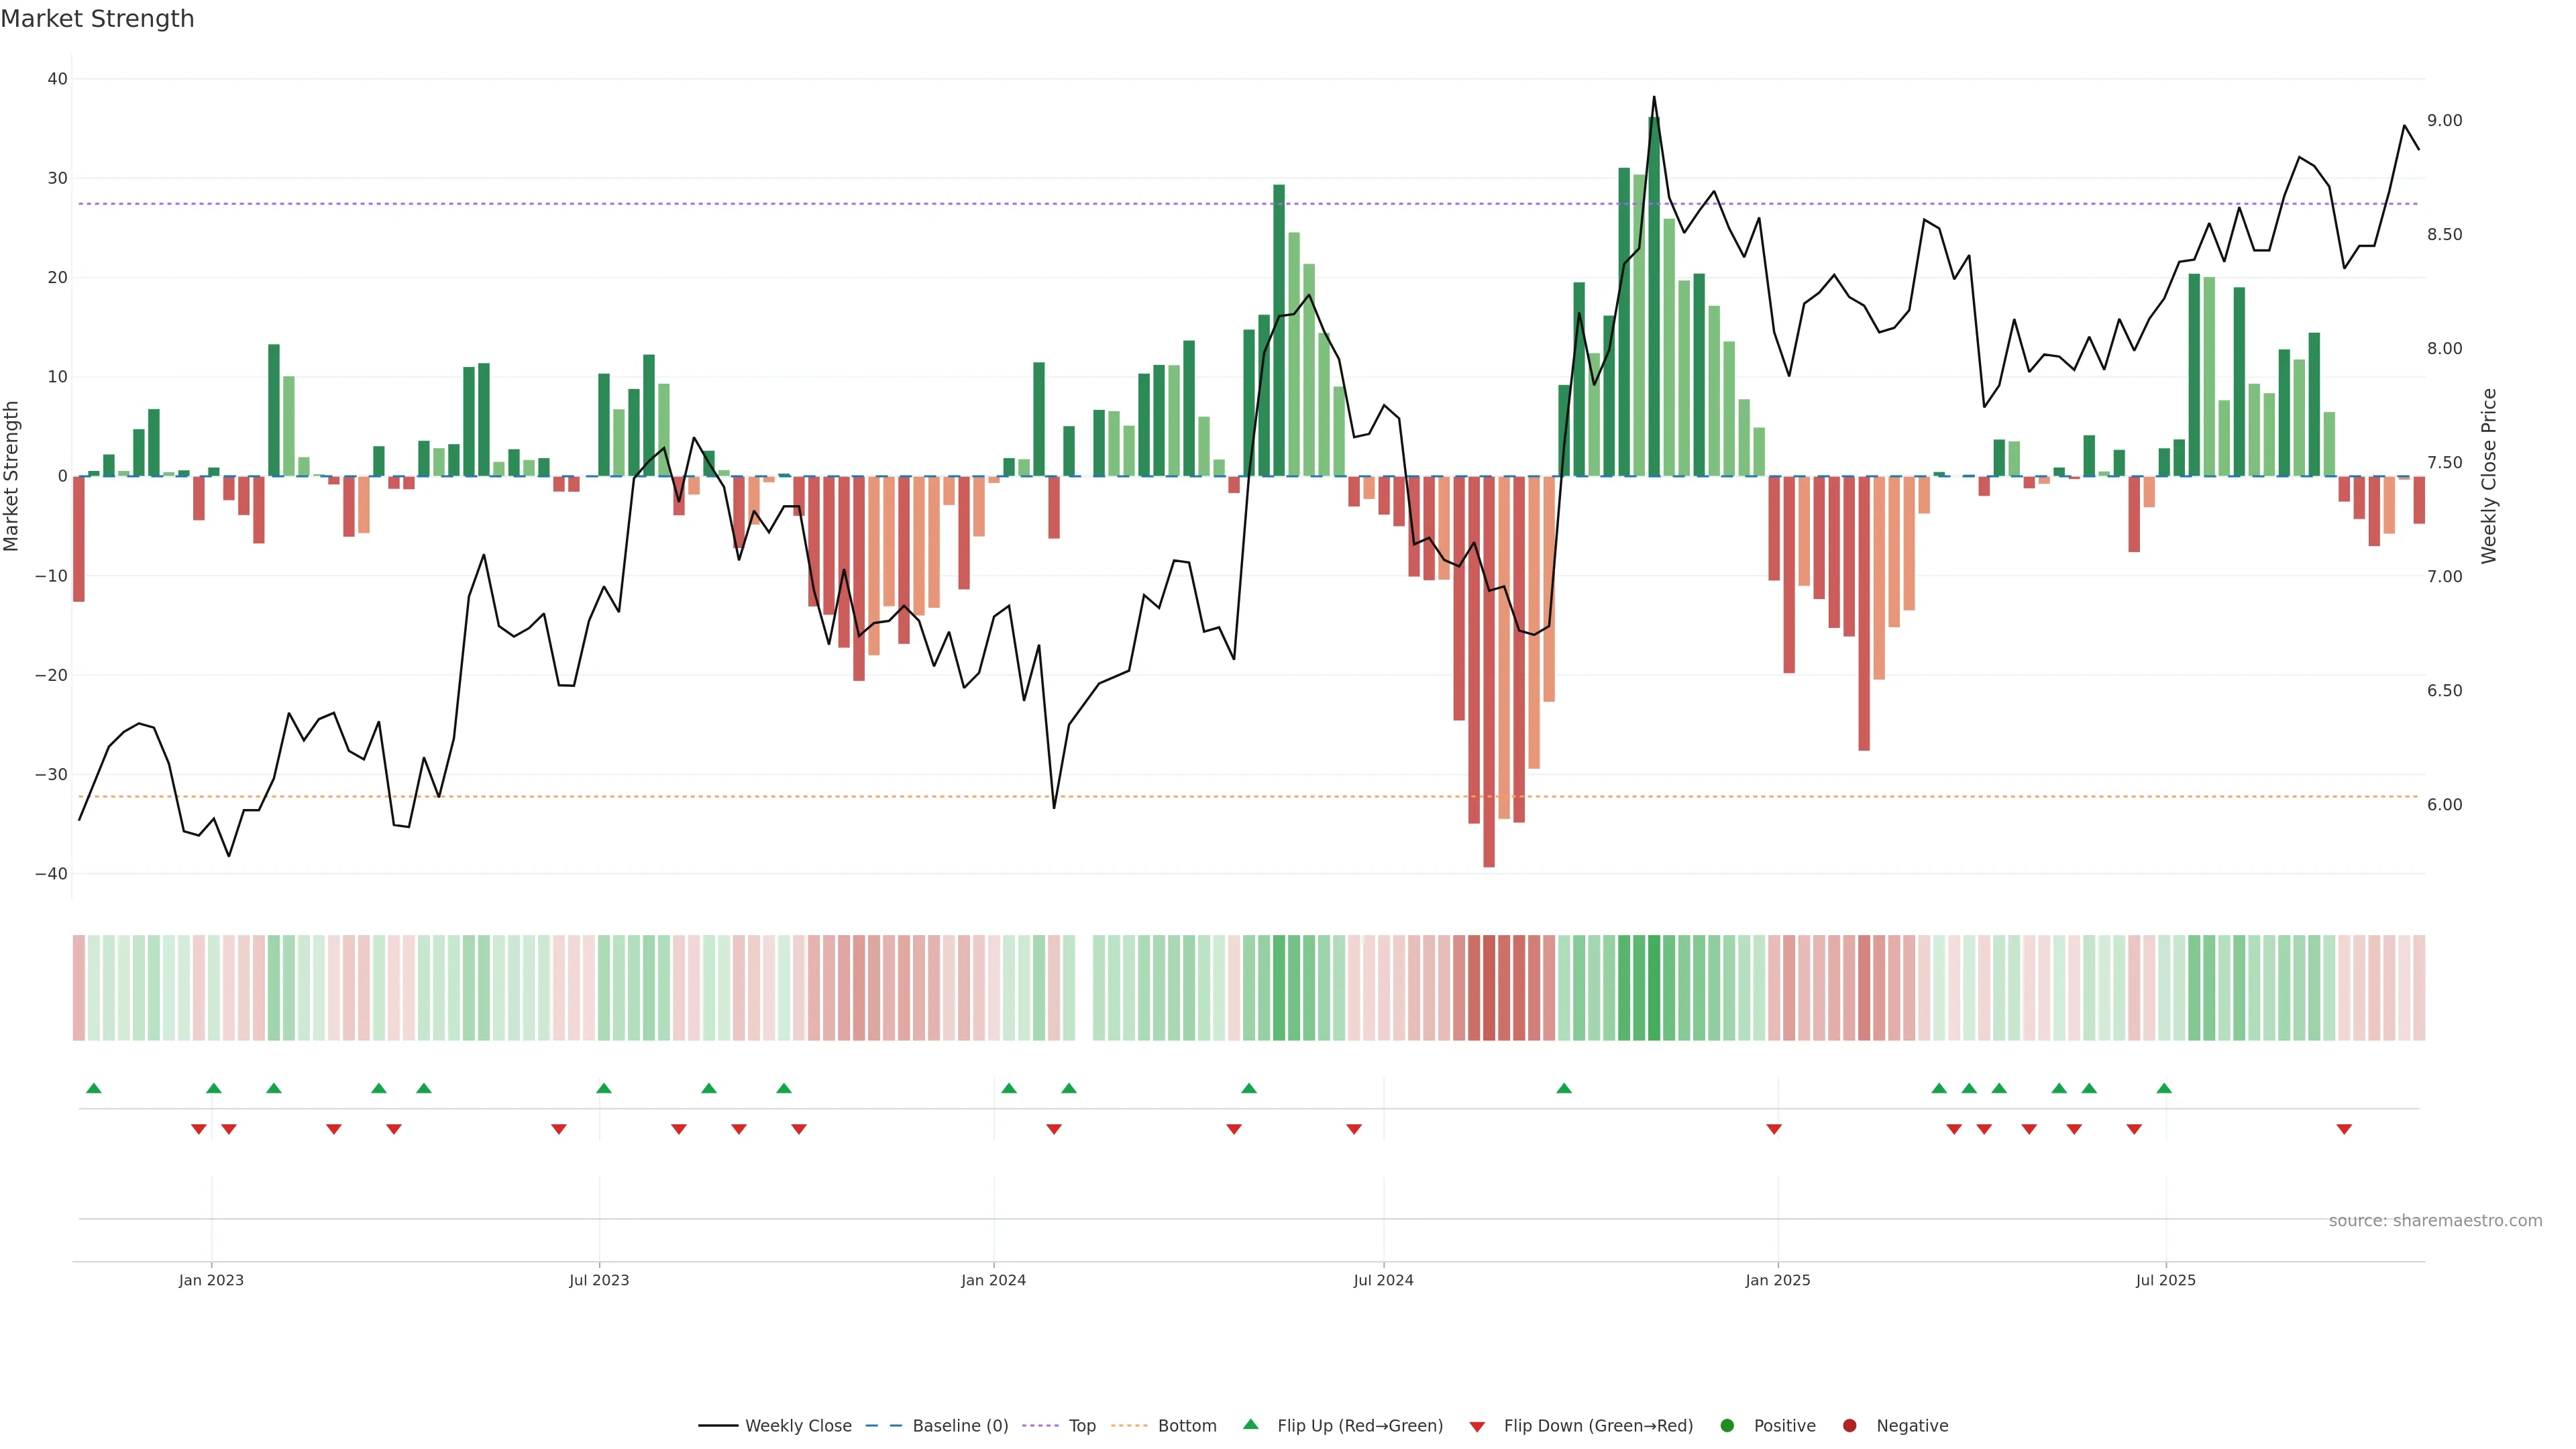Screen dimensions: 2576x1449
Task: Click the Jul 2024 x-axis label
Action: point(1383,1280)
